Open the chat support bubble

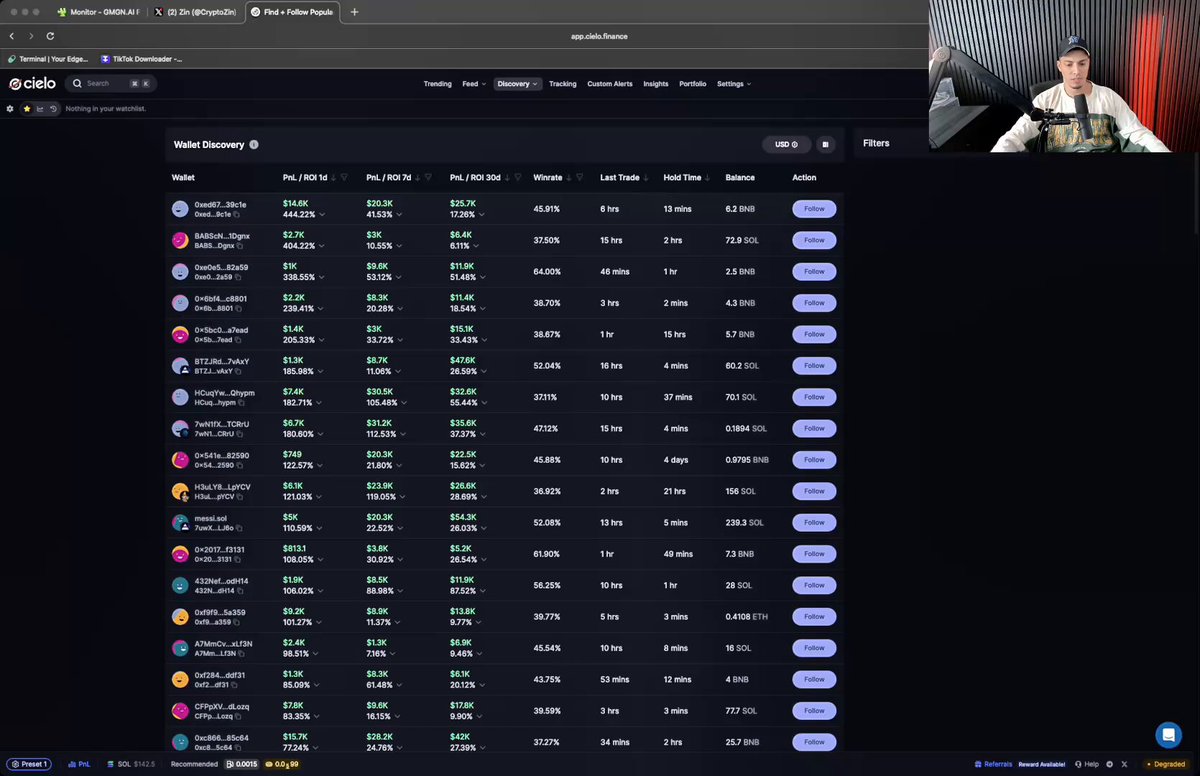[1168, 735]
